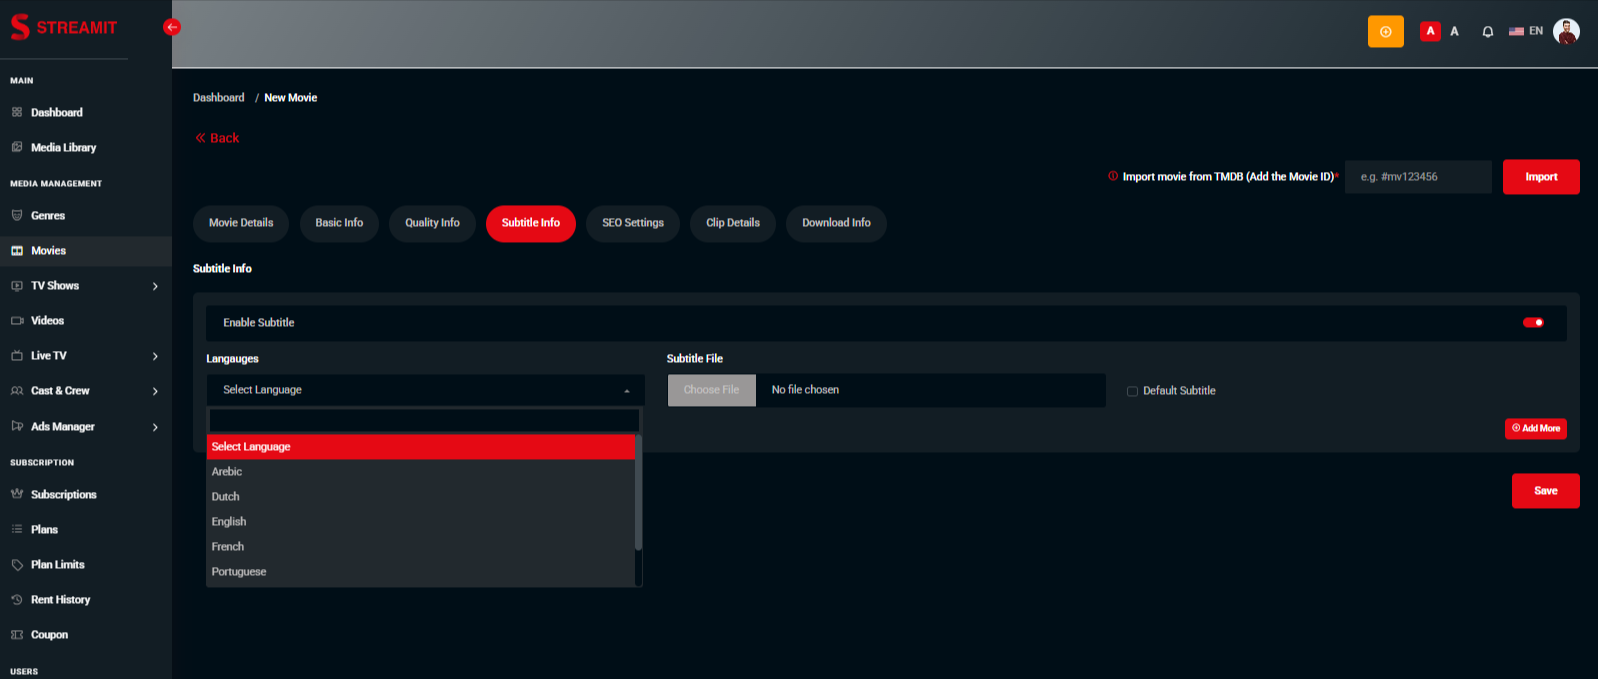Go to Genres in sidebar

coord(47,216)
